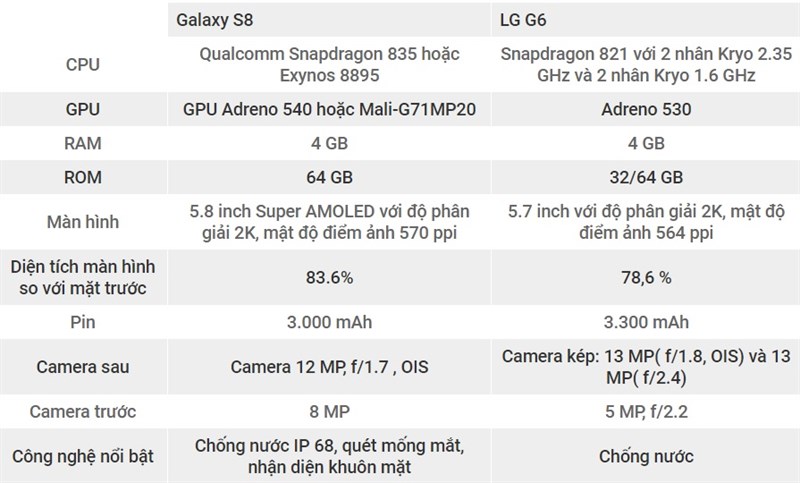Select the Camera 12 MP, f/1.7, OIS cell
This screenshot has width=800, height=483.
coord(328,366)
